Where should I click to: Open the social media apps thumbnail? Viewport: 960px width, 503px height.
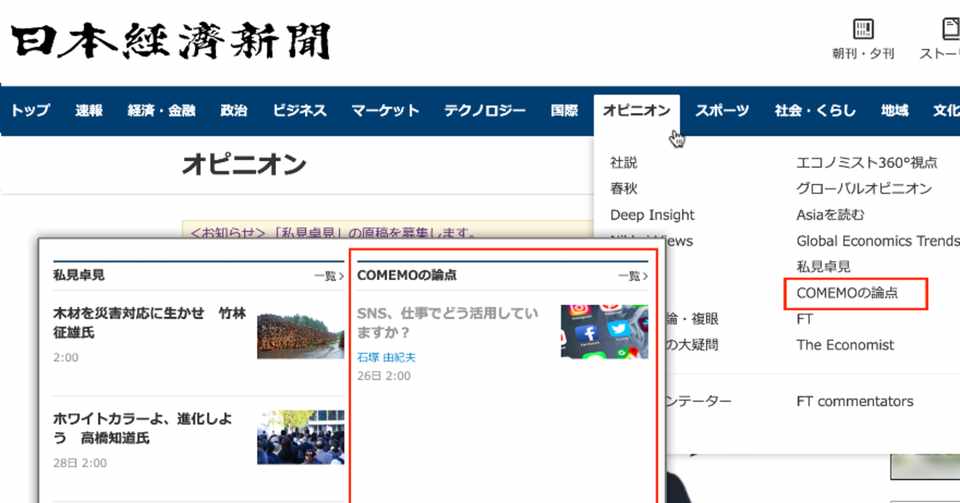point(604,331)
